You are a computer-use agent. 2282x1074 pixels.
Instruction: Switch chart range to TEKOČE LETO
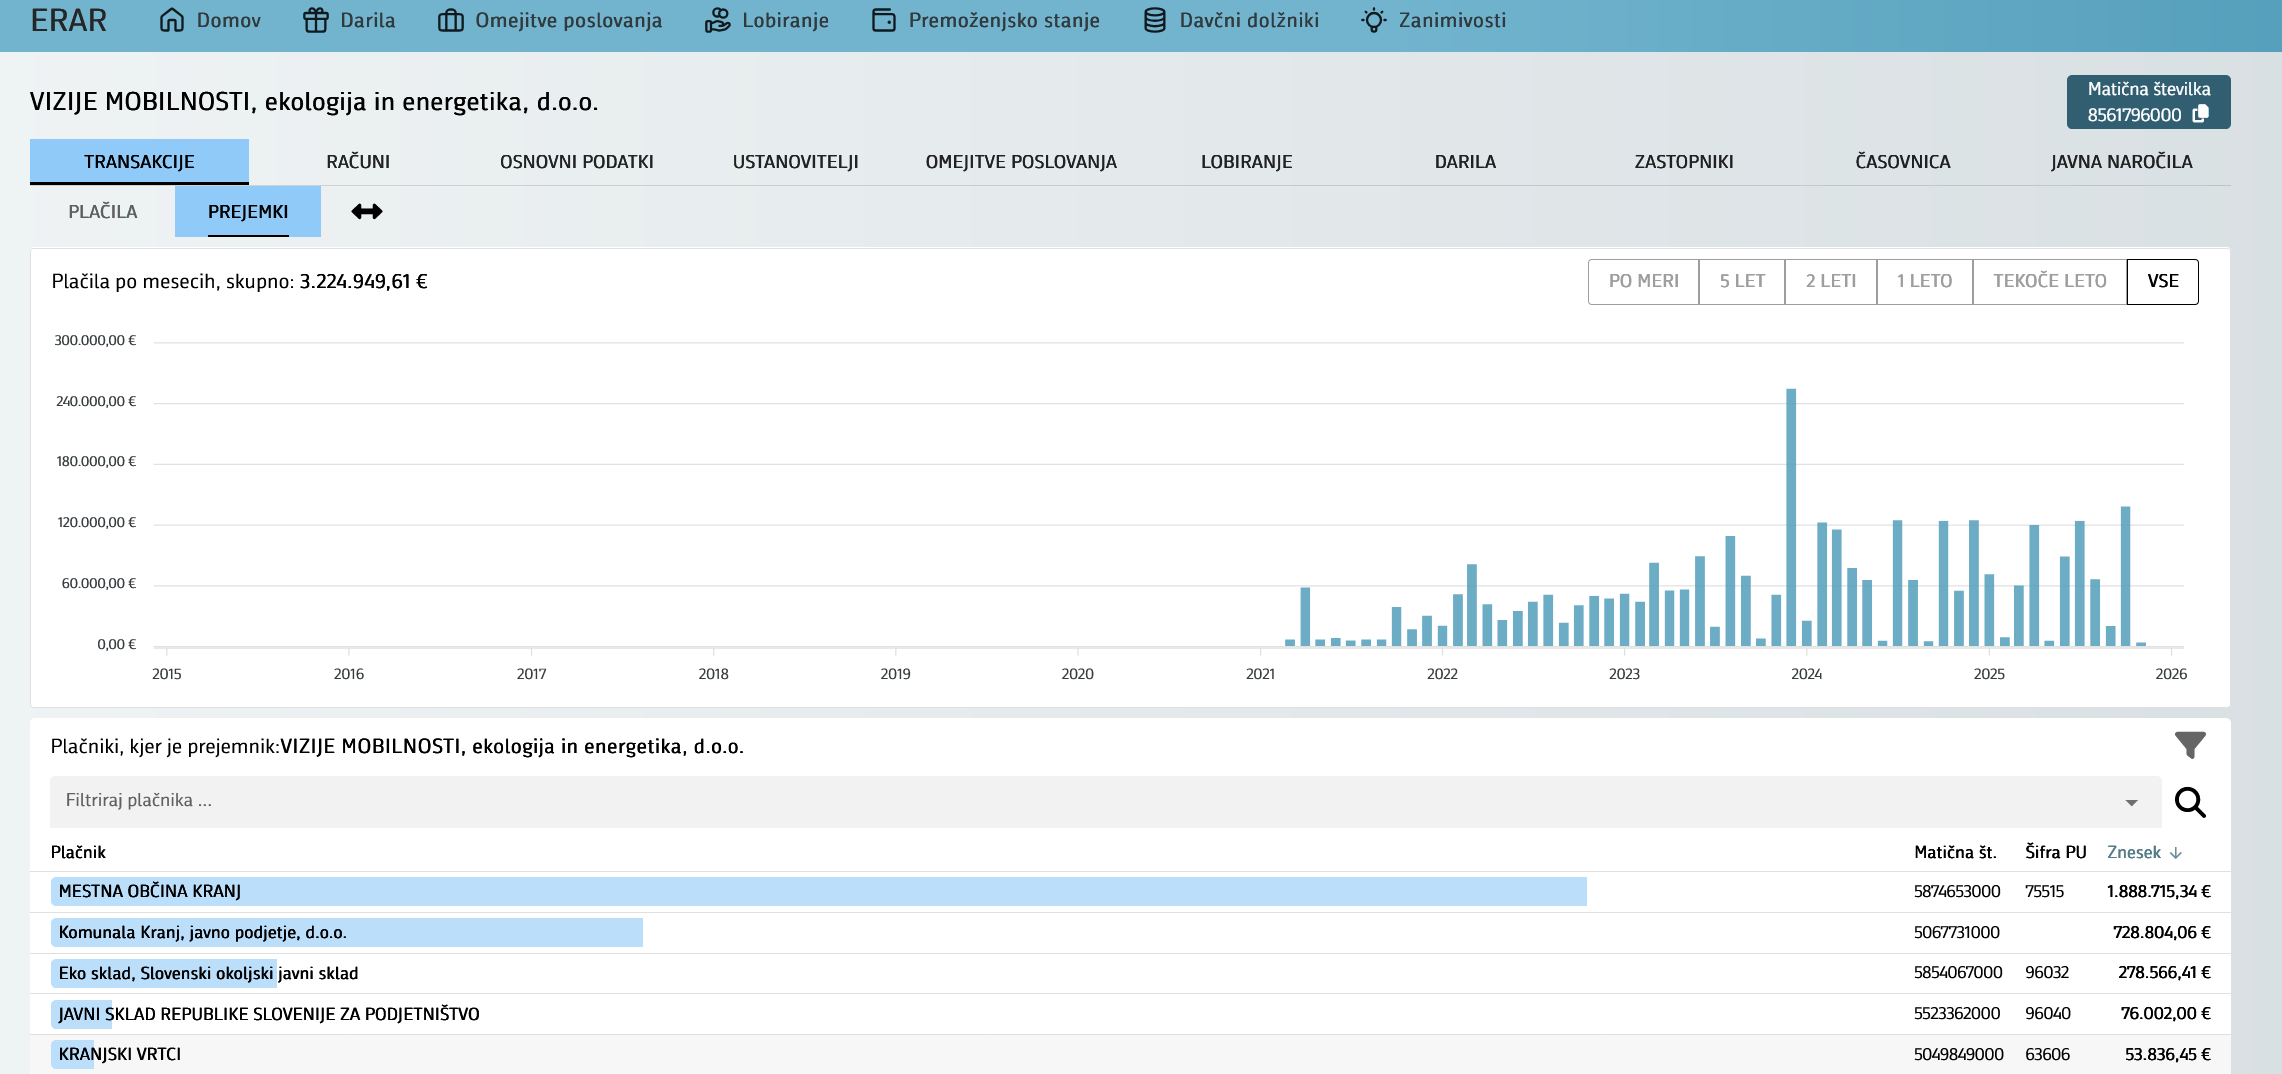pyautogui.click(x=2049, y=281)
